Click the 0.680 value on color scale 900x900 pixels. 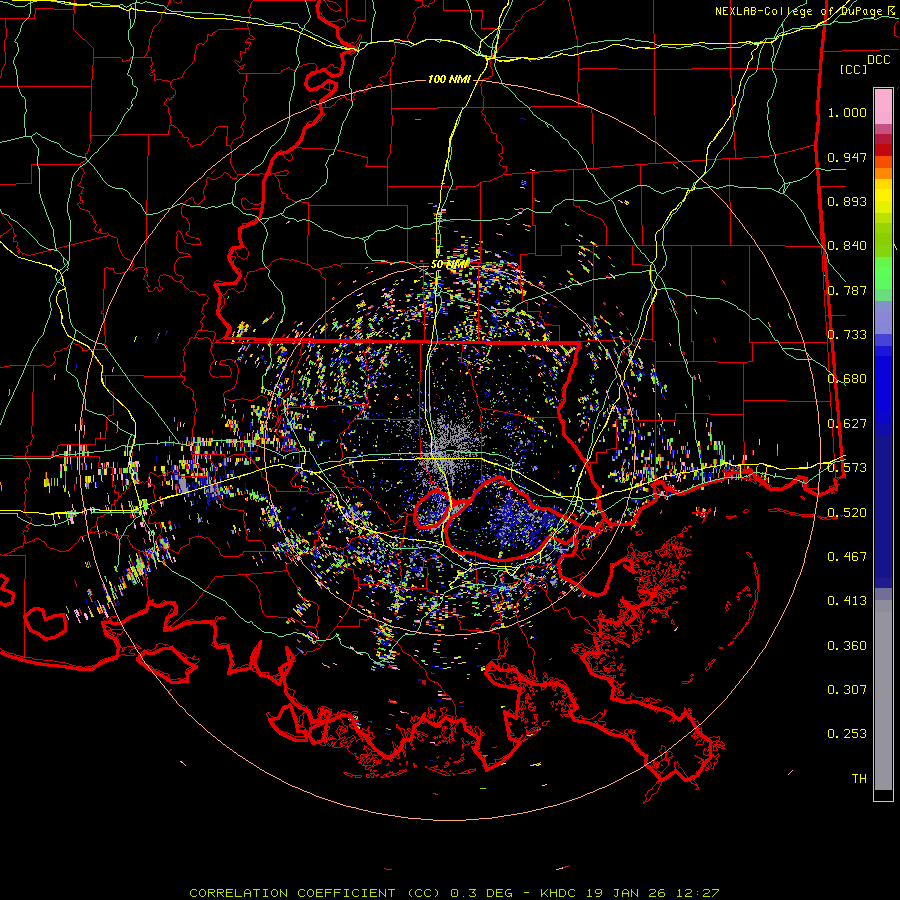coord(847,379)
